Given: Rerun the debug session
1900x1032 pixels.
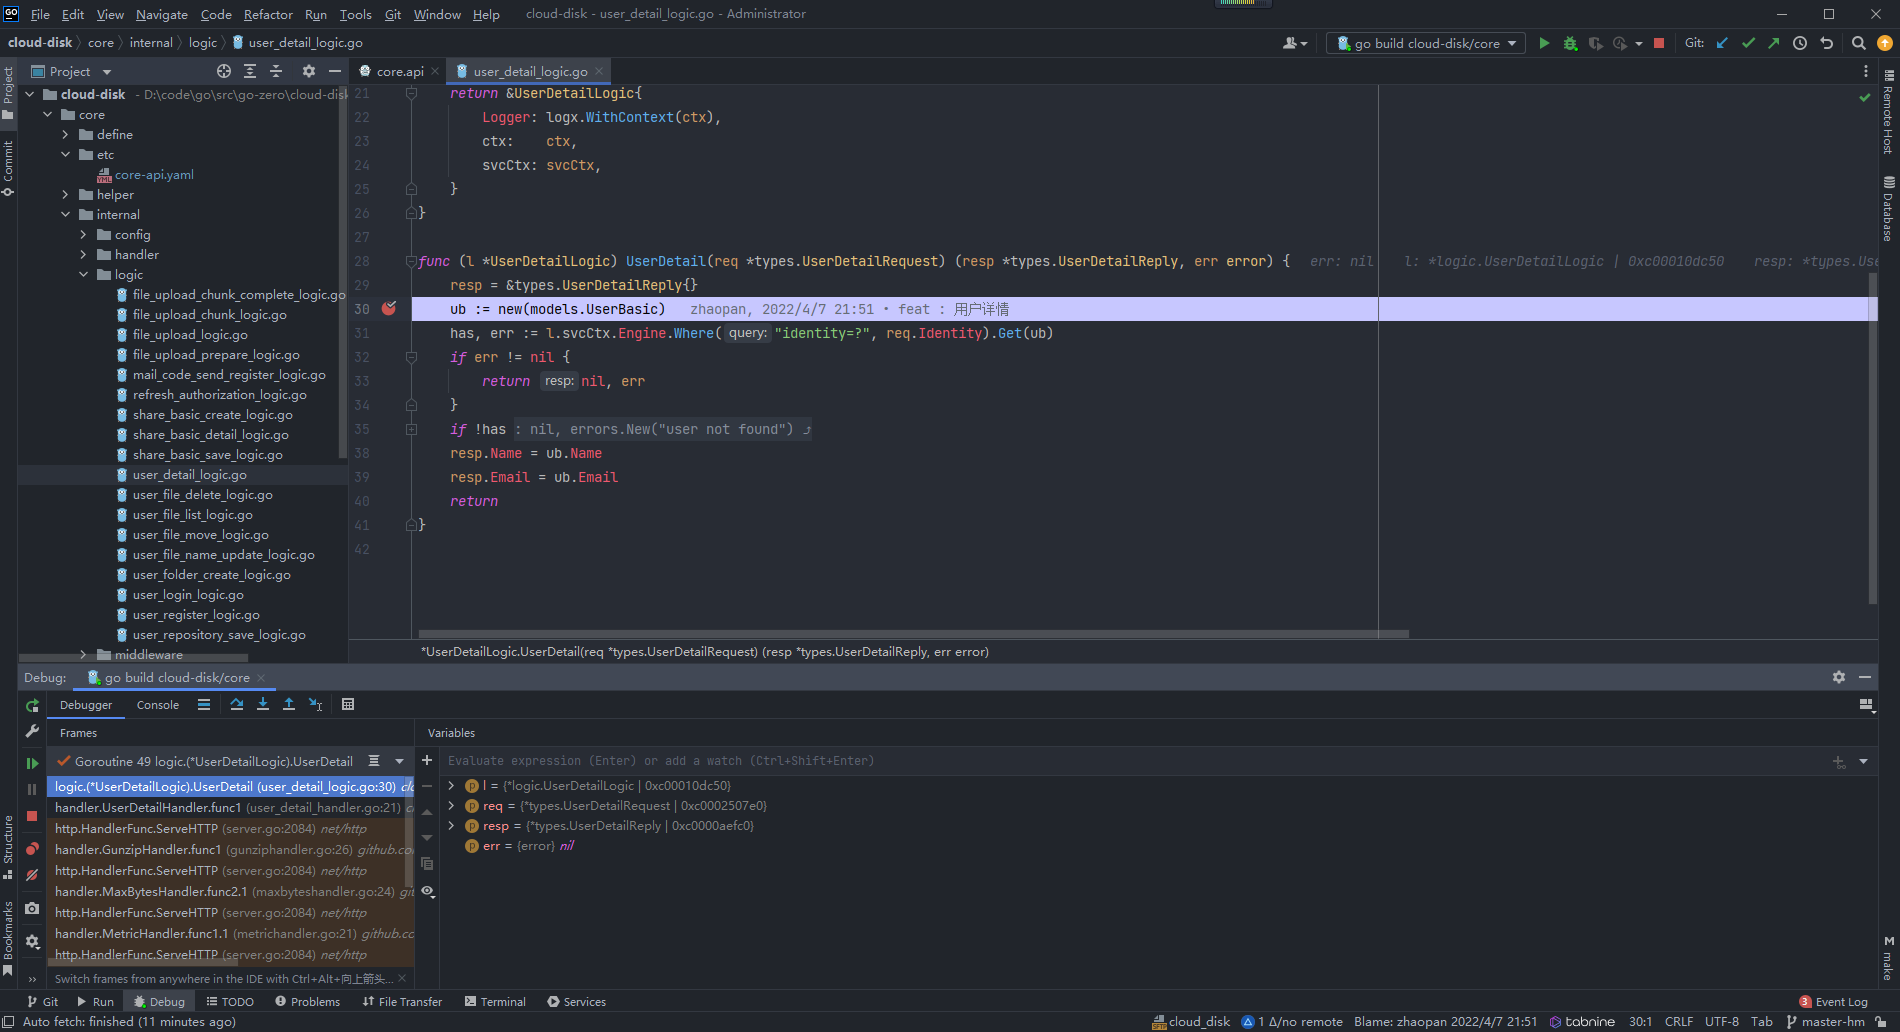Looking at the screenshot, I should 32,706.
